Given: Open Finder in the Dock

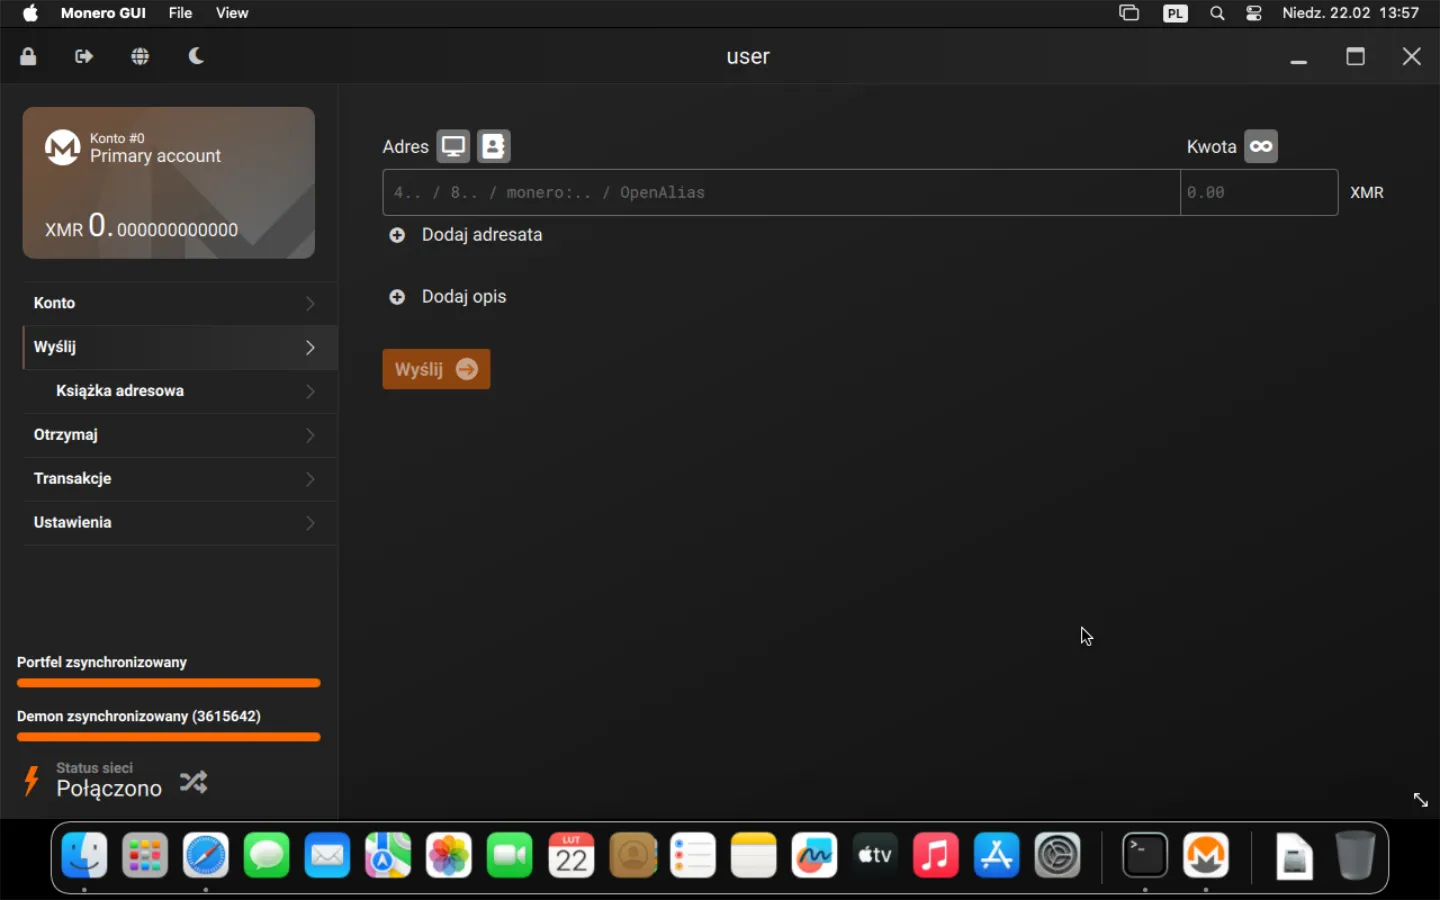Looking at the screenshot, I should 84,856.
